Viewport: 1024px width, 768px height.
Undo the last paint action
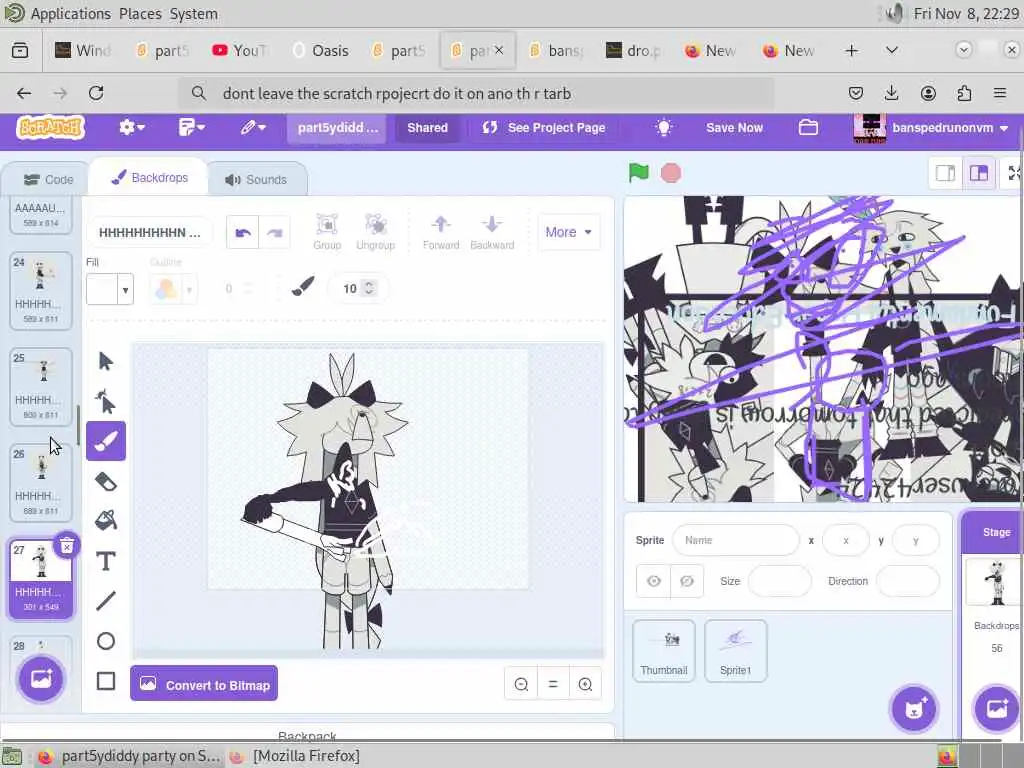tap(243, 232)
